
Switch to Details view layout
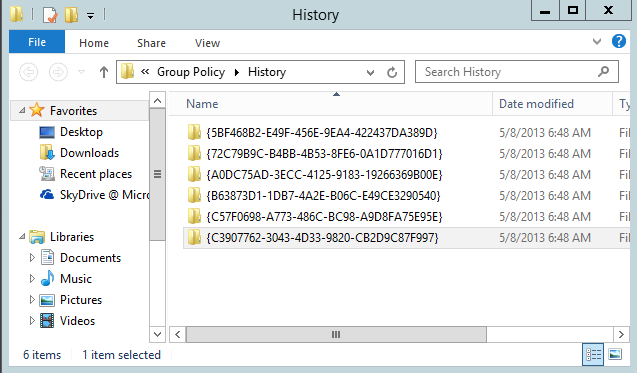click(593, 355)
